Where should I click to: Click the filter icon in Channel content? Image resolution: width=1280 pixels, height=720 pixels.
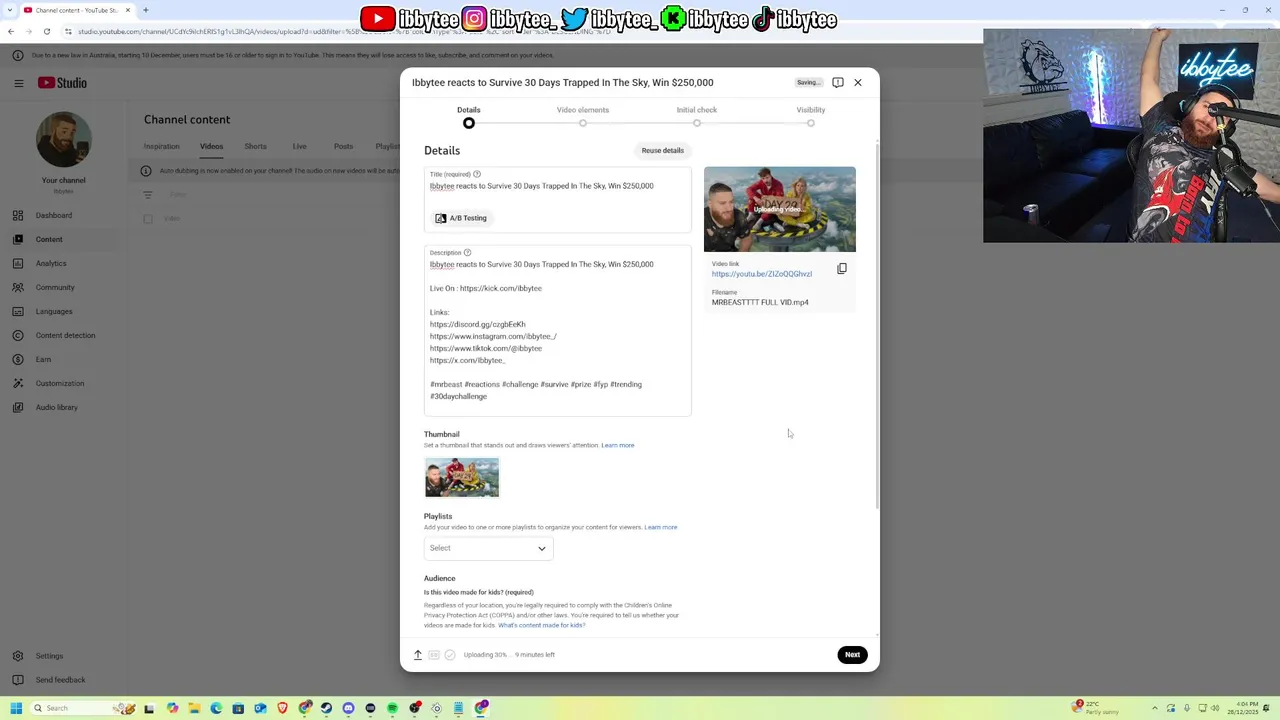148,194
